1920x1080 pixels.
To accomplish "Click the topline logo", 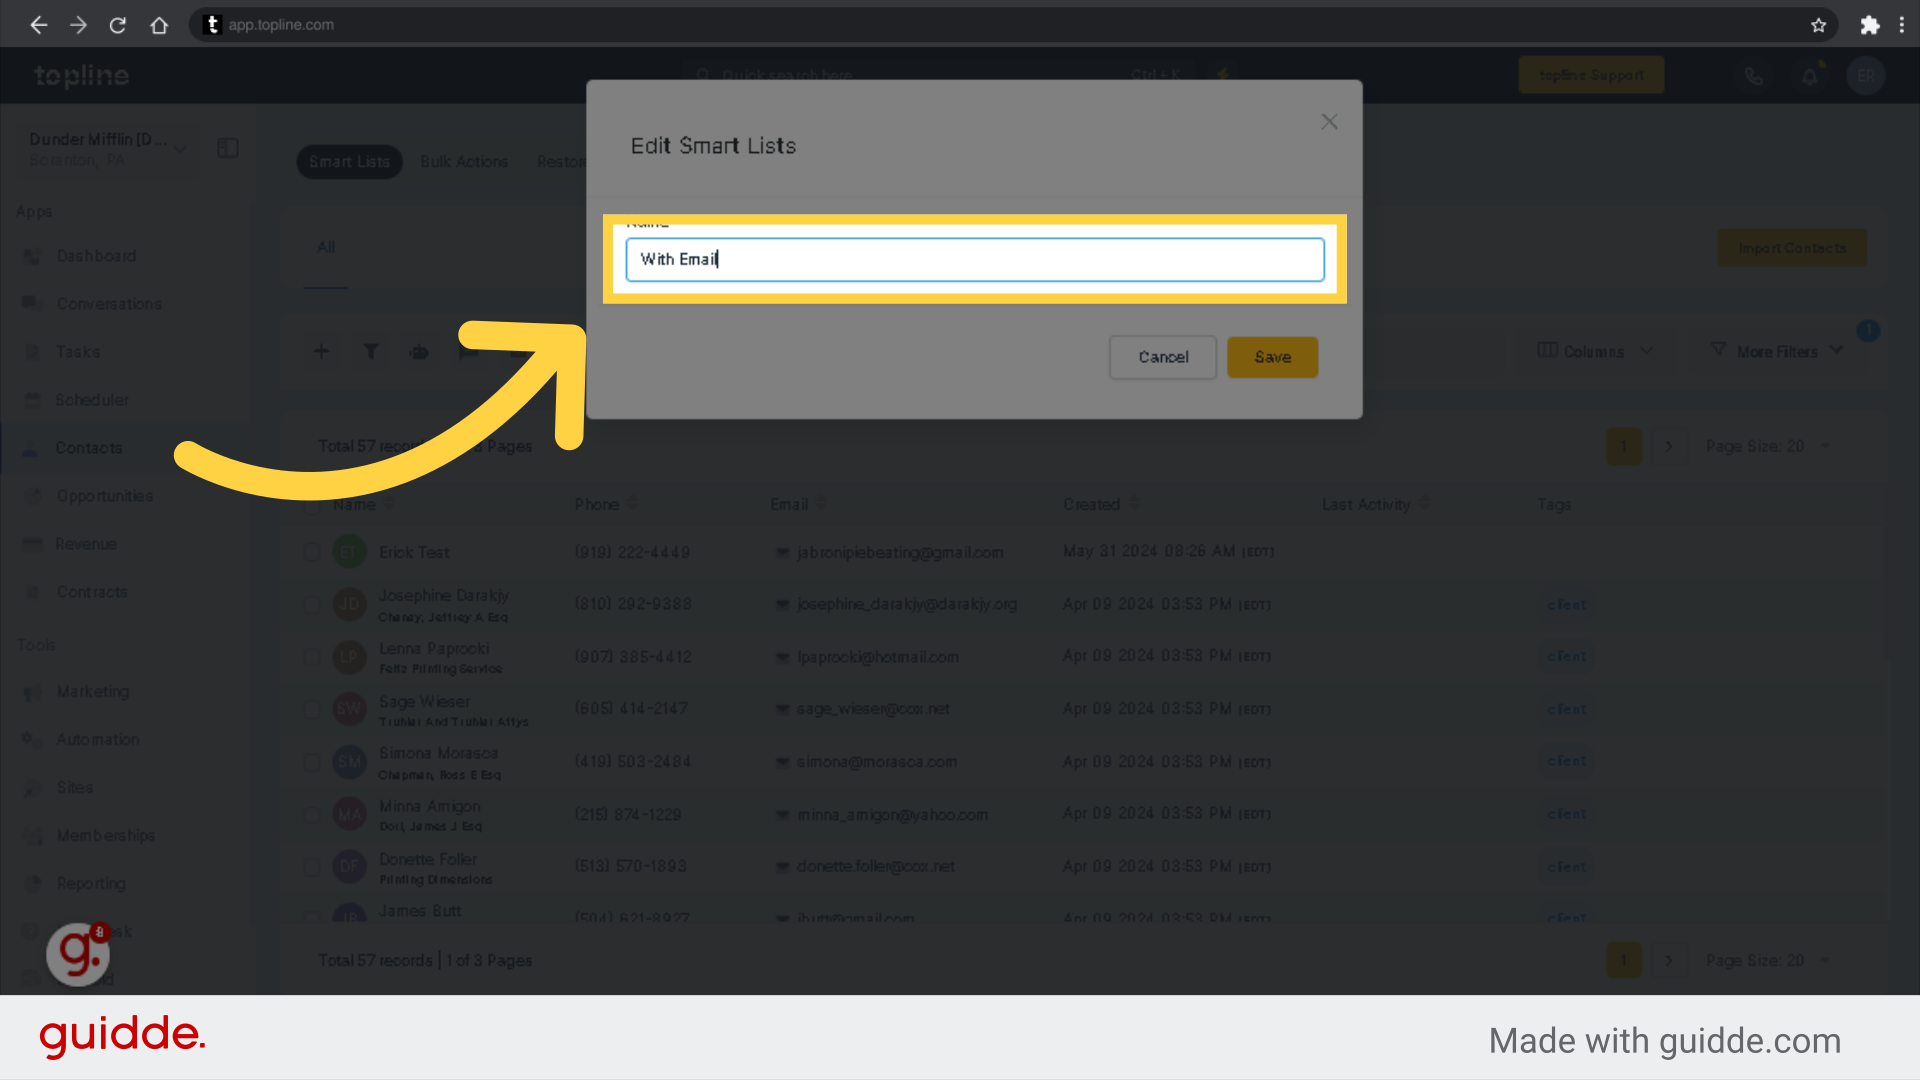I will coord(82,75).
